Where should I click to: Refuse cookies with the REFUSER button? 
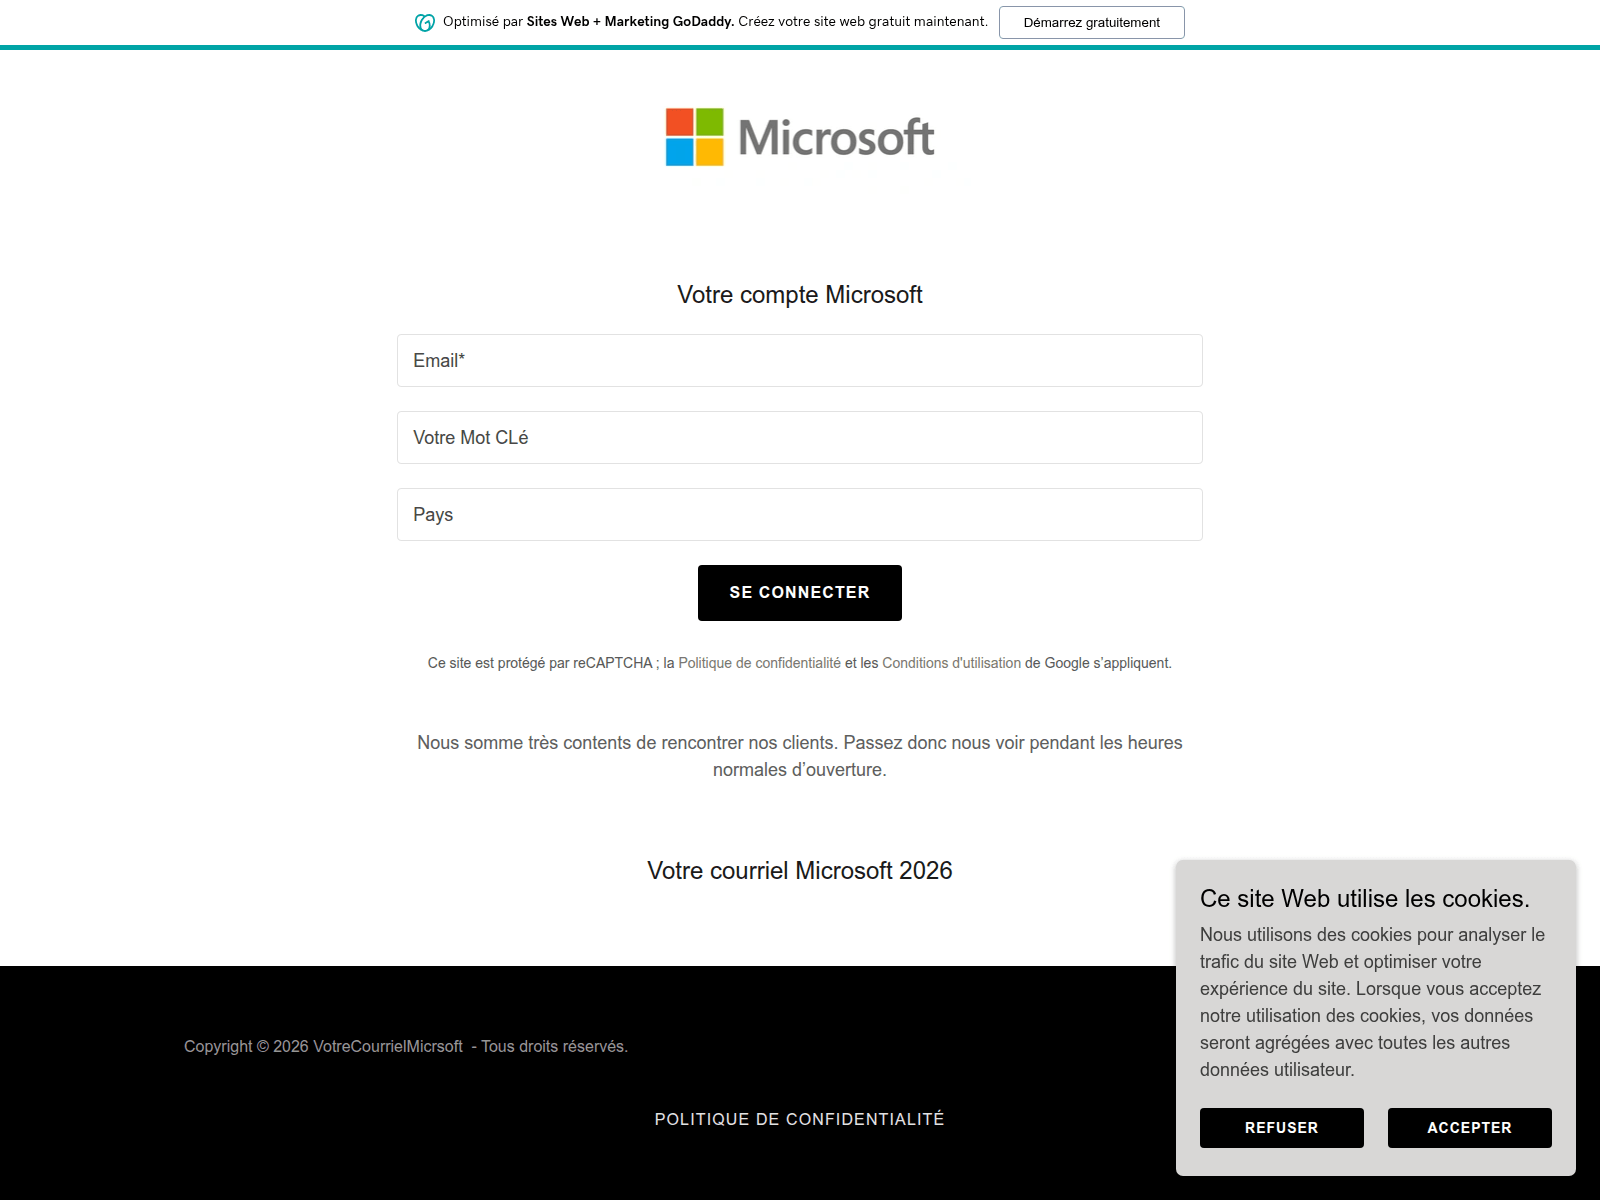1281,1127
